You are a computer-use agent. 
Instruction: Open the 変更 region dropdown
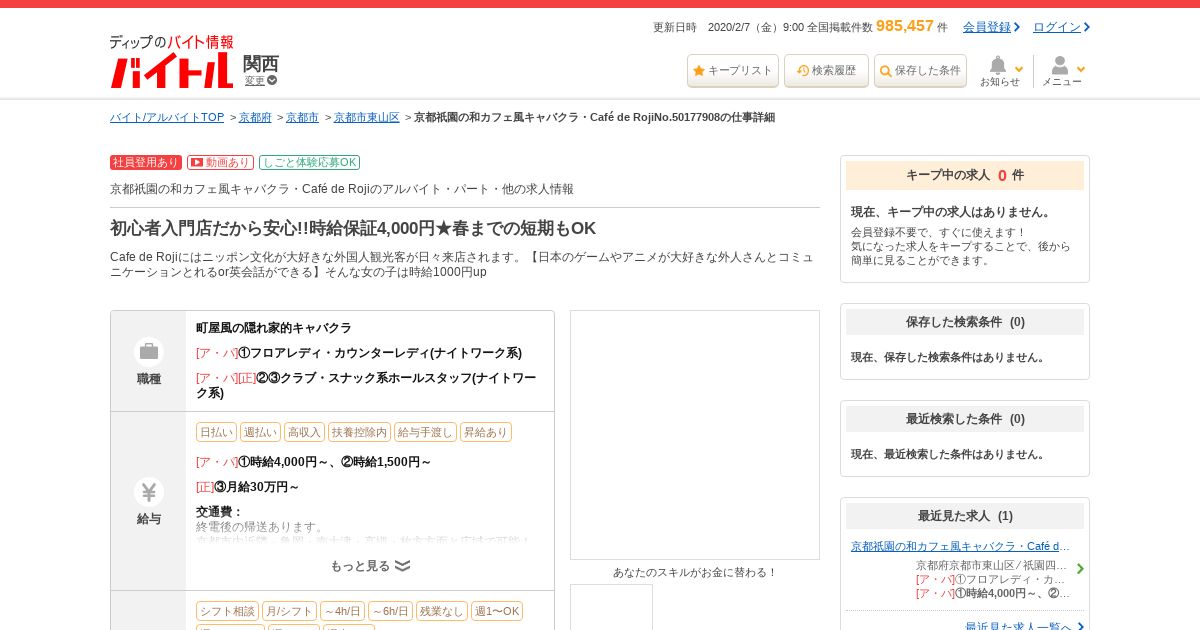coord(260,81)
